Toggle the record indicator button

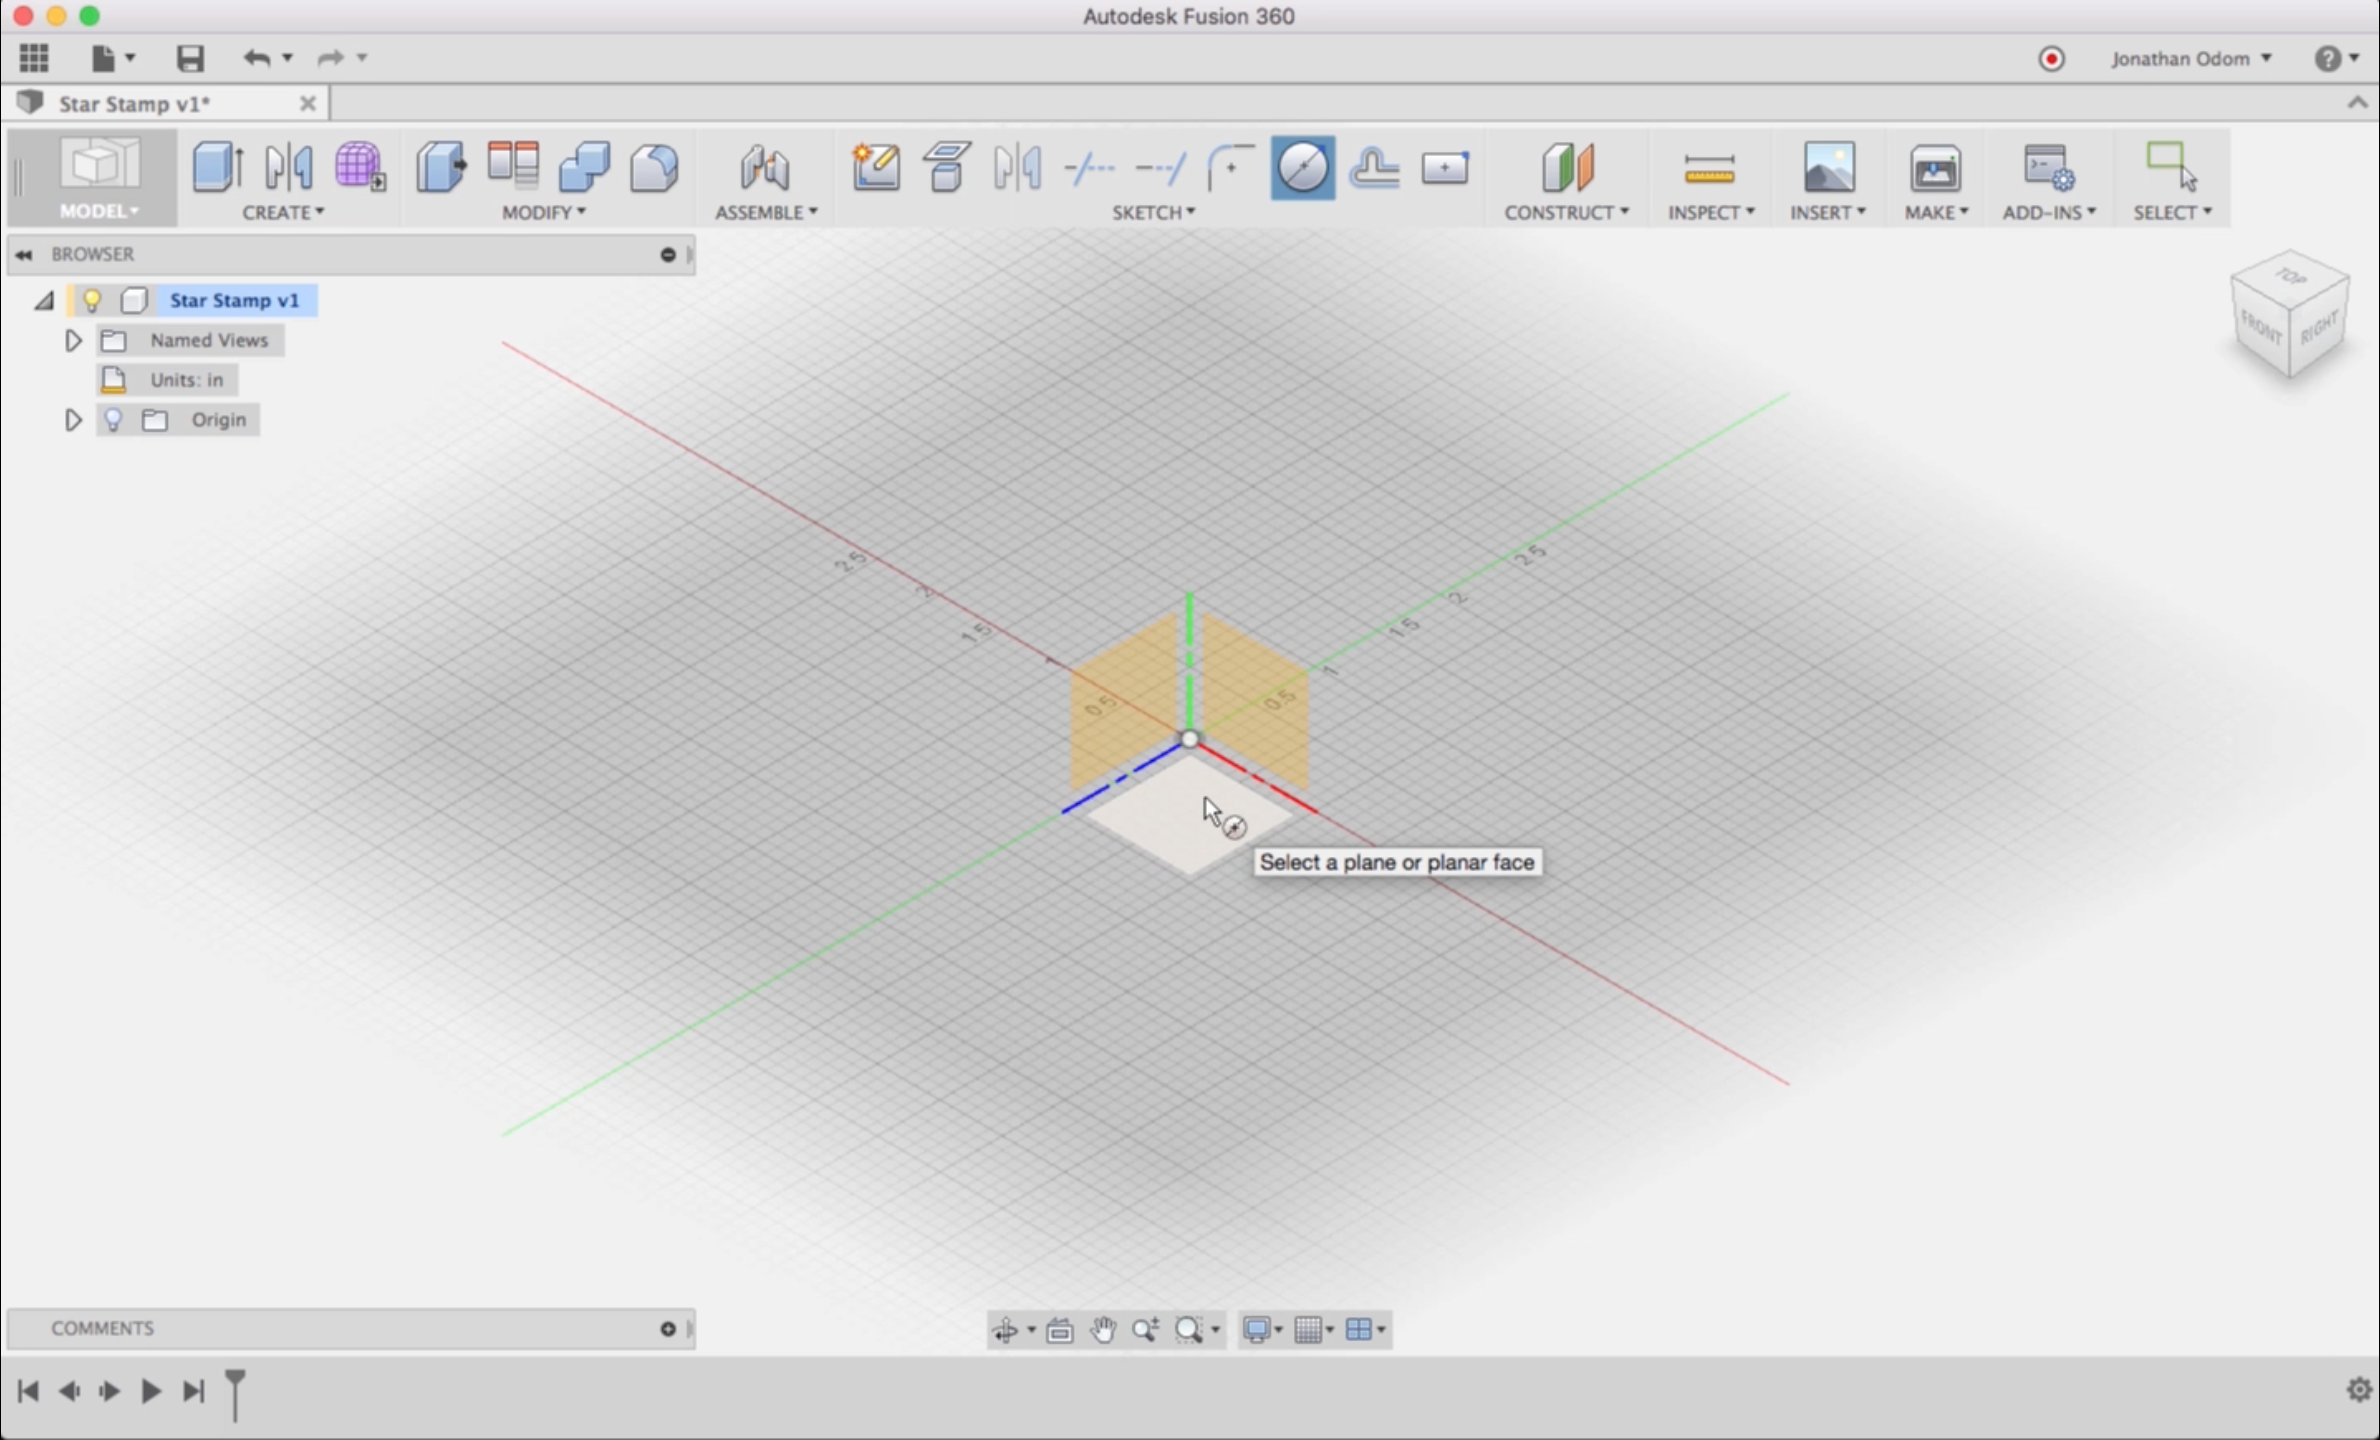pos(2051,59)
